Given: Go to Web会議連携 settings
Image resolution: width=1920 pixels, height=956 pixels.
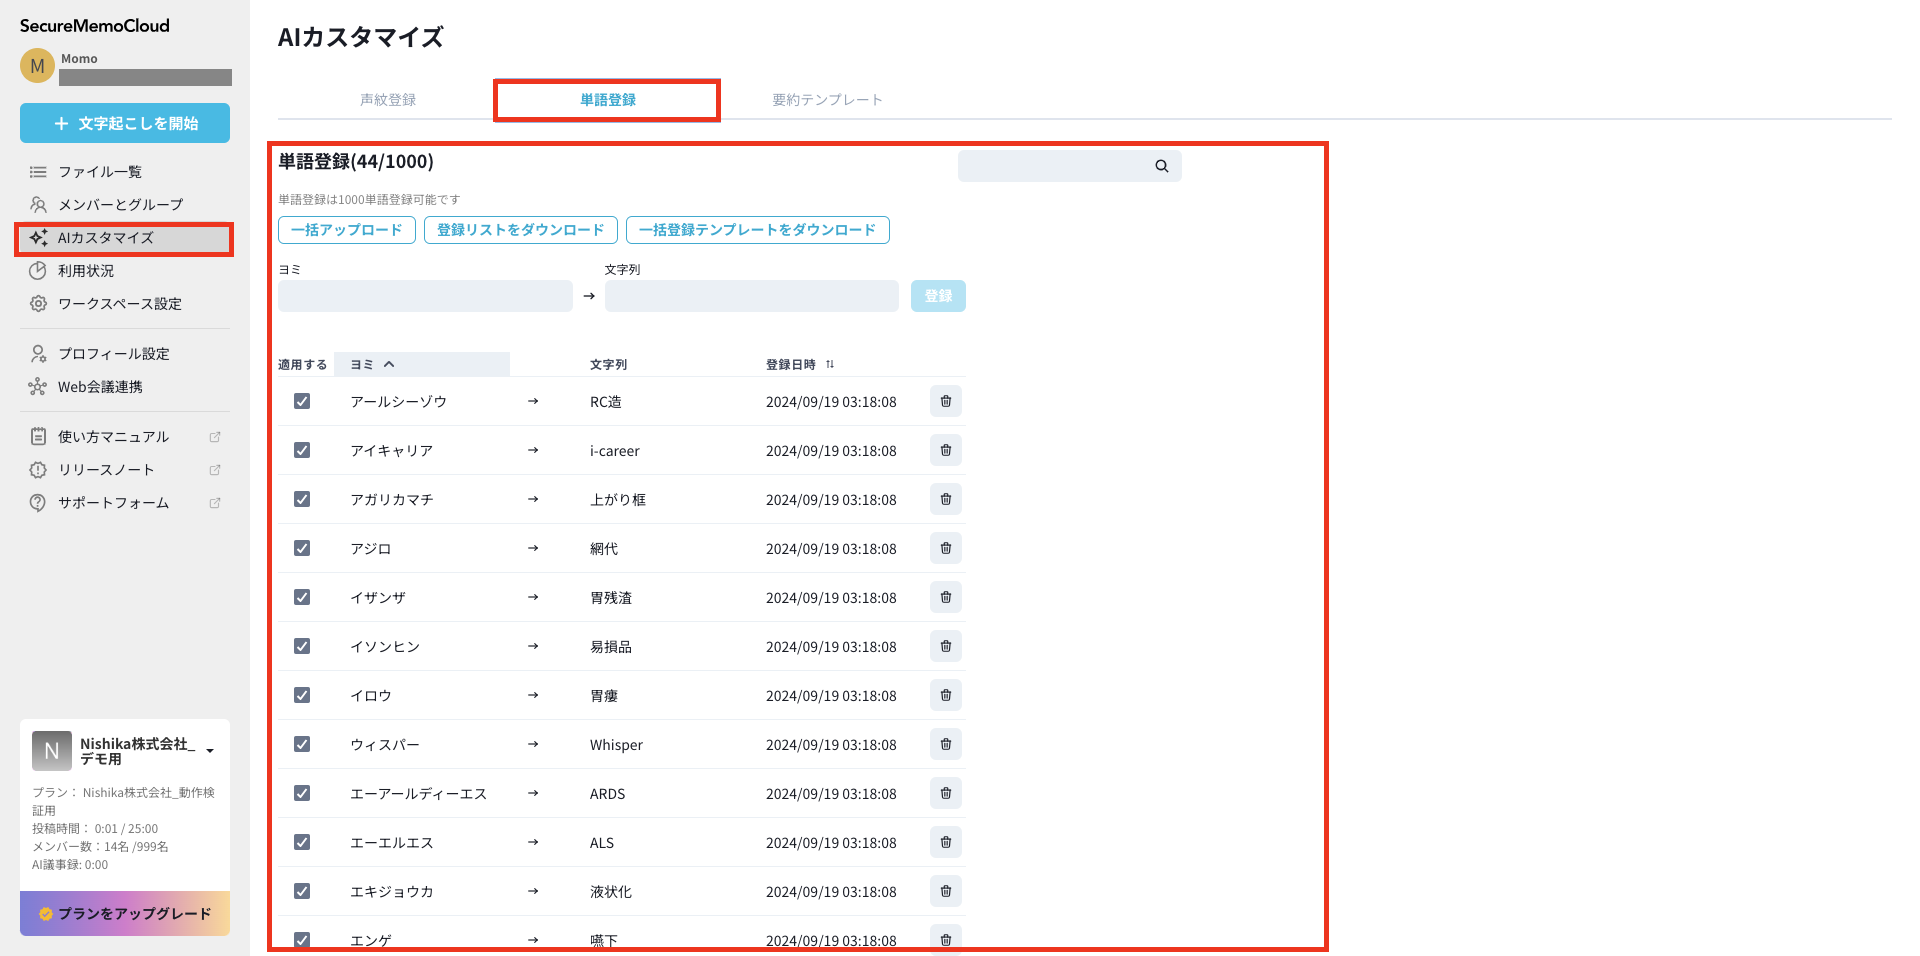Looking at the screenshot, I should [100, 387].
